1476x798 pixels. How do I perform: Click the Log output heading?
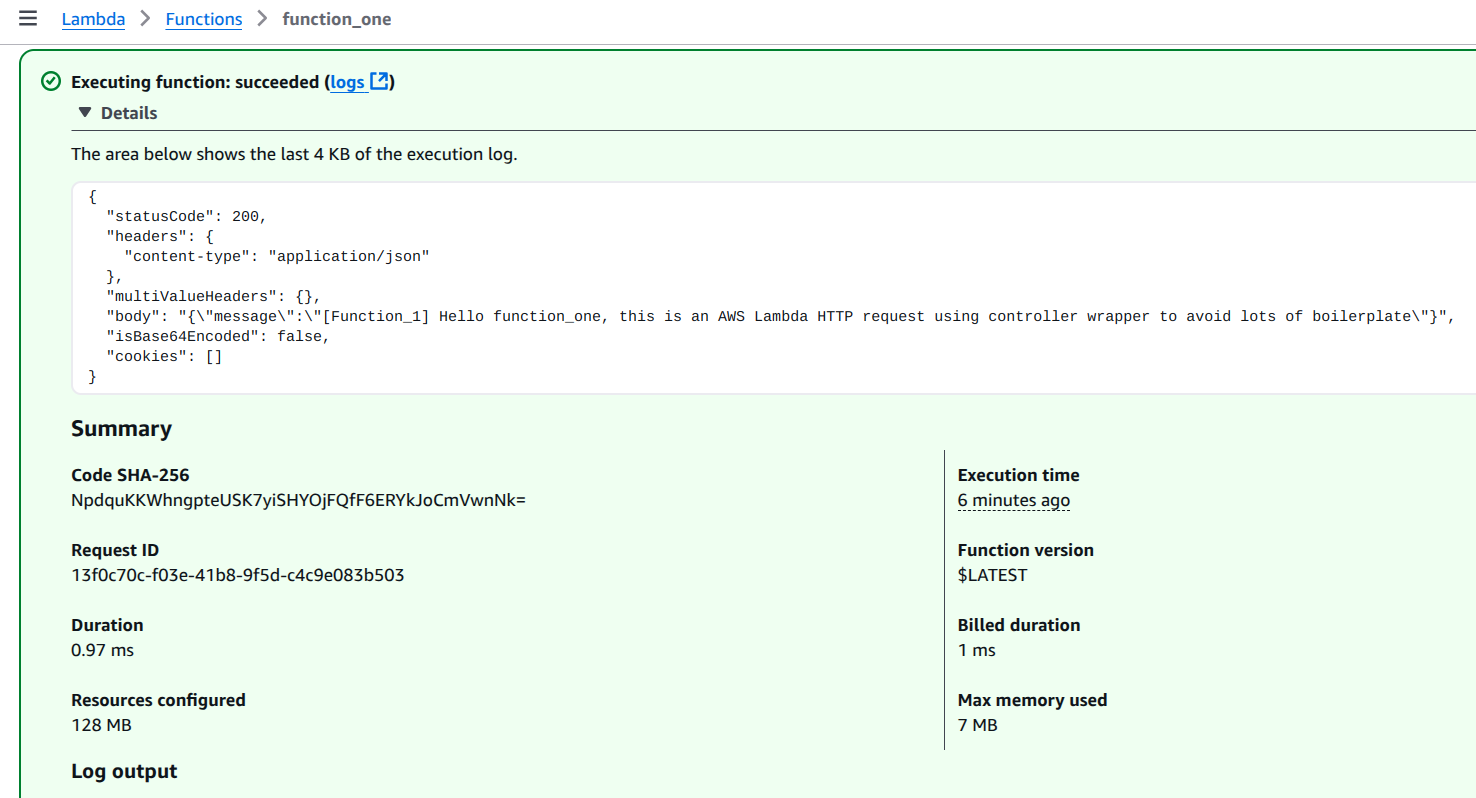click(x=124, y=771)
